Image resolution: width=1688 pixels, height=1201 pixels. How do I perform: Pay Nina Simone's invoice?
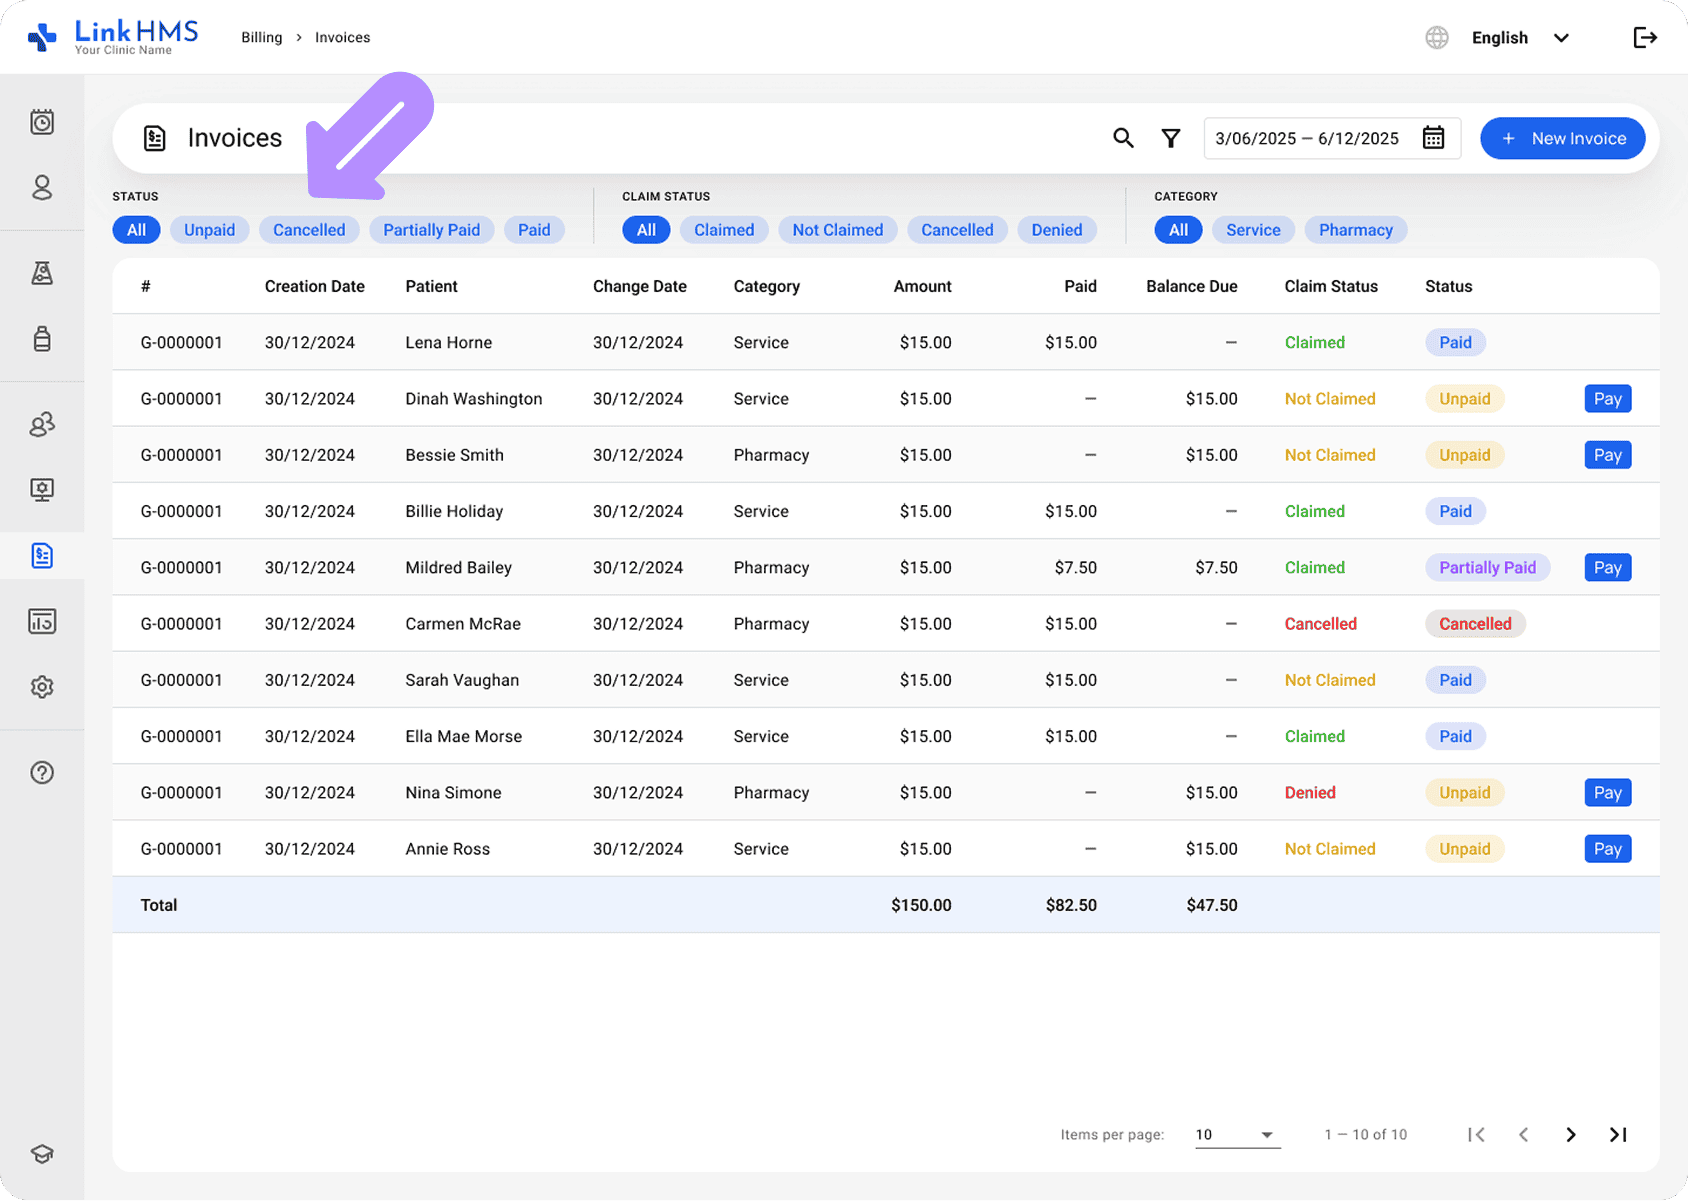click(x=1607, y=792)
